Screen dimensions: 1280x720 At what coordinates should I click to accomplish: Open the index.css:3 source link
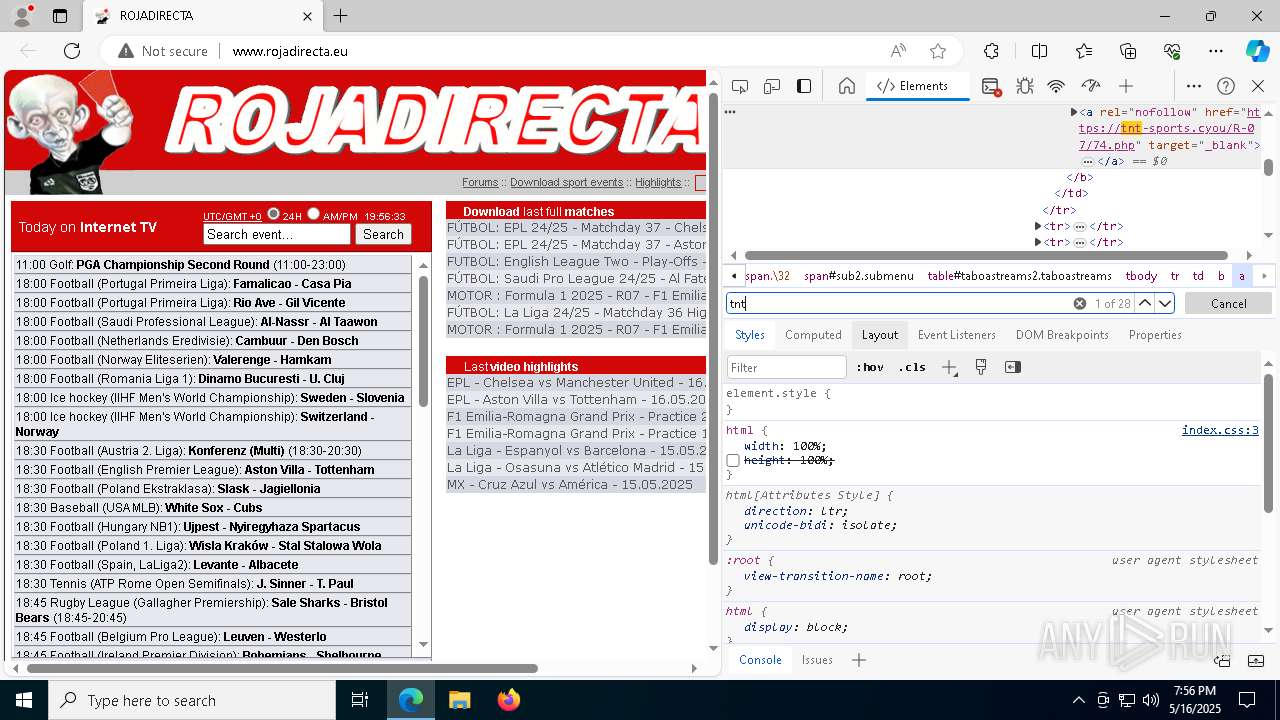tap(1220, 430)
